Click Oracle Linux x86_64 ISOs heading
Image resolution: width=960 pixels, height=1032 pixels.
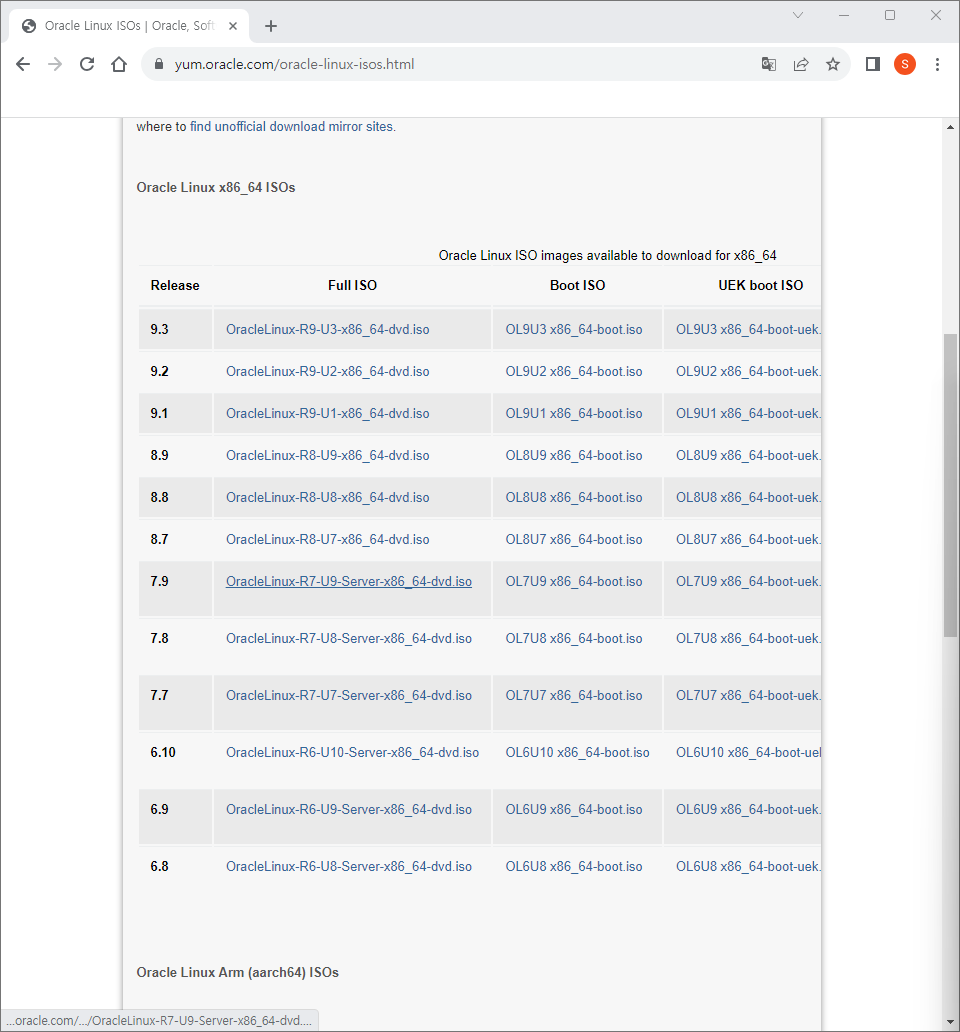(216, 188)
